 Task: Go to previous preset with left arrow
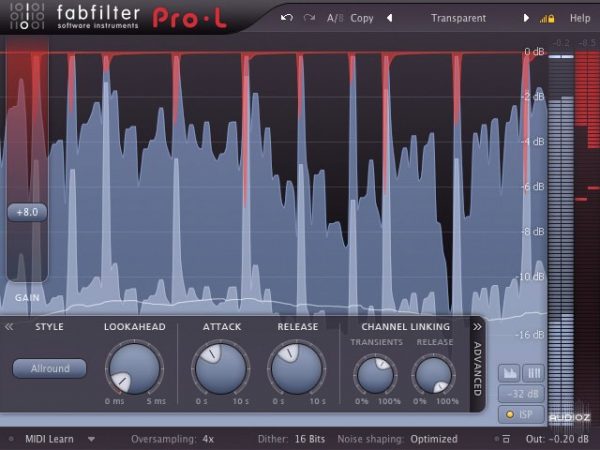pyautogui.click(x=389, y=18)
